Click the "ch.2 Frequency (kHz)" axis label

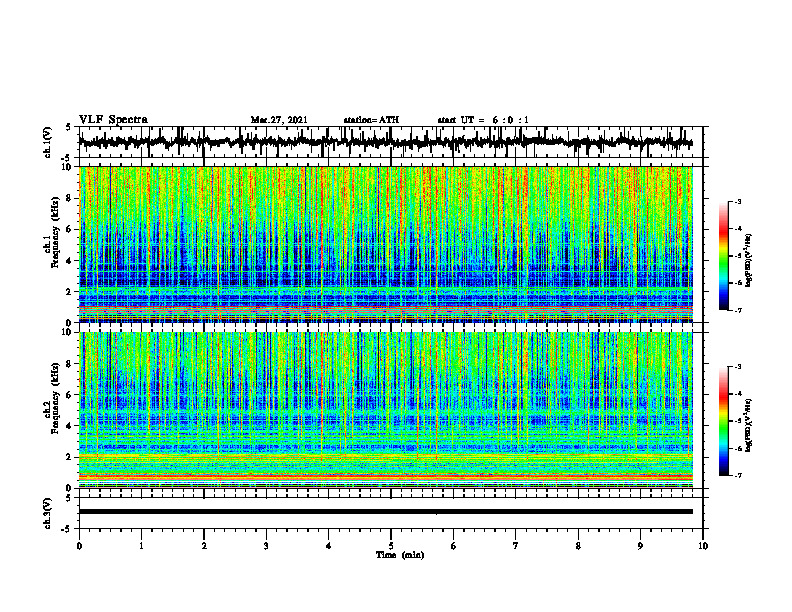(54, 398)
